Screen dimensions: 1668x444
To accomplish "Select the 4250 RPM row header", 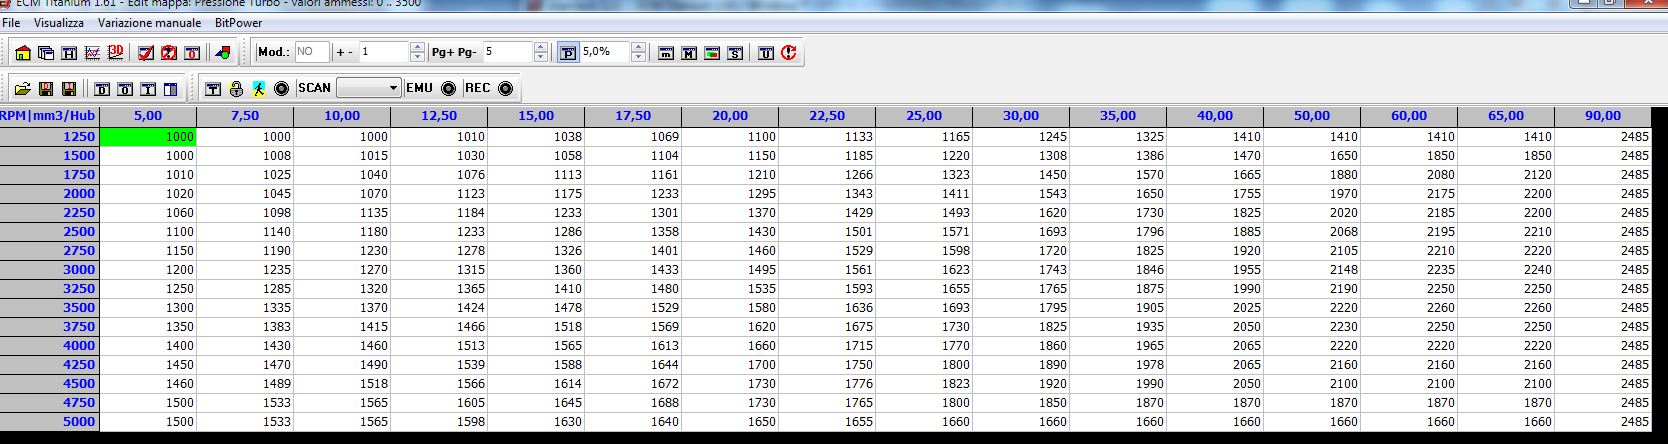I will click(x=49, y=365).
